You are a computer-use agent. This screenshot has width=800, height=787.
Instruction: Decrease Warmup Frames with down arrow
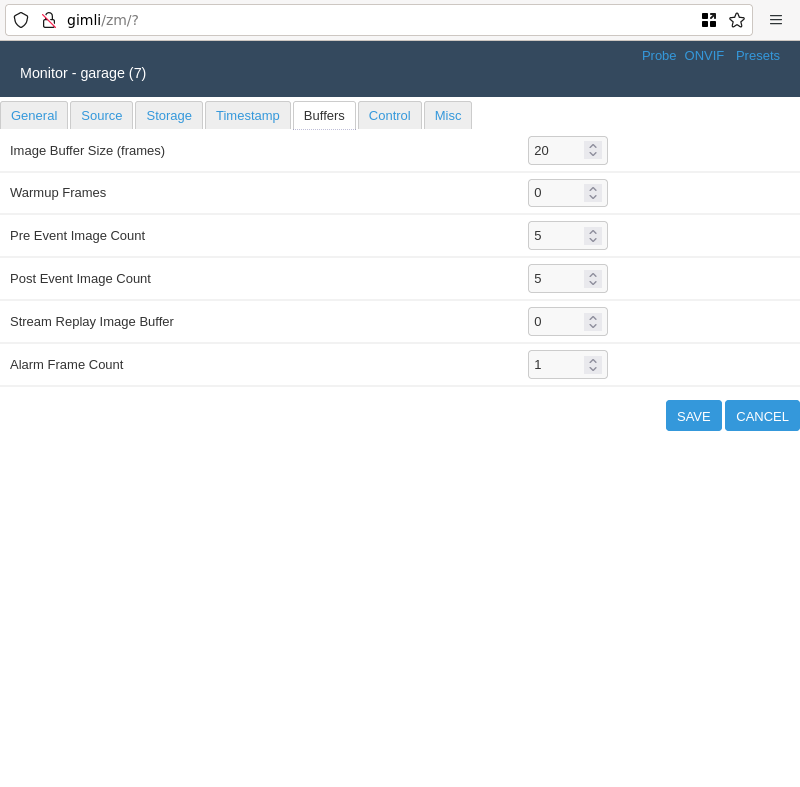pos(593,197)
